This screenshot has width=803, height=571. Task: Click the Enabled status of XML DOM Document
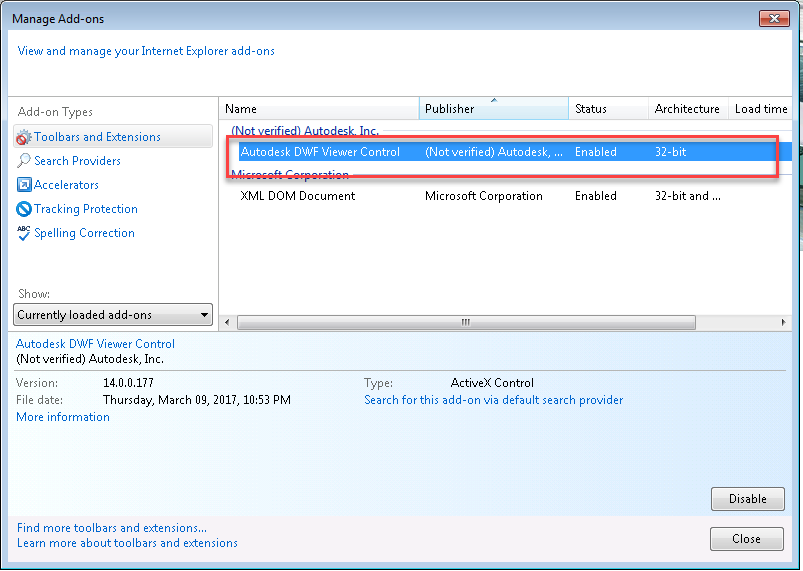(x=596, y=196)
